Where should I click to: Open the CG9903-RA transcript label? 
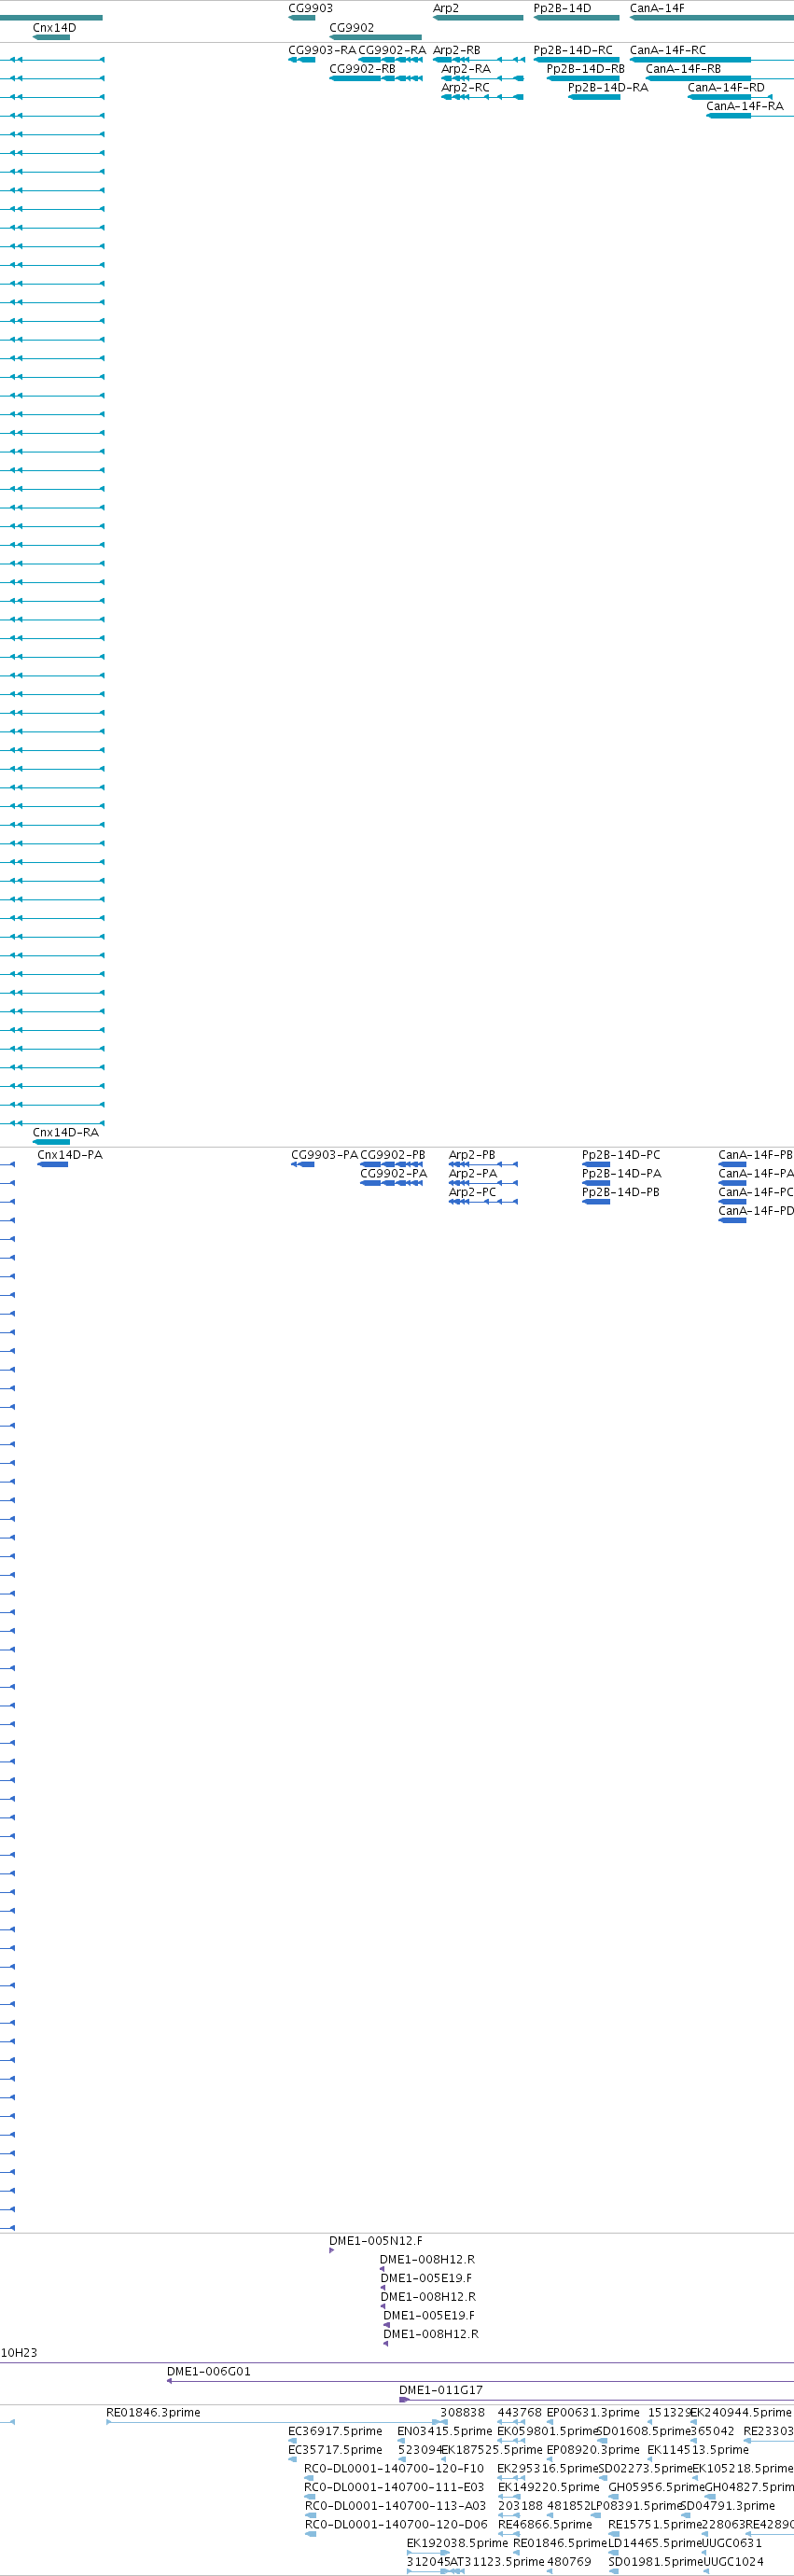[322, 50]
